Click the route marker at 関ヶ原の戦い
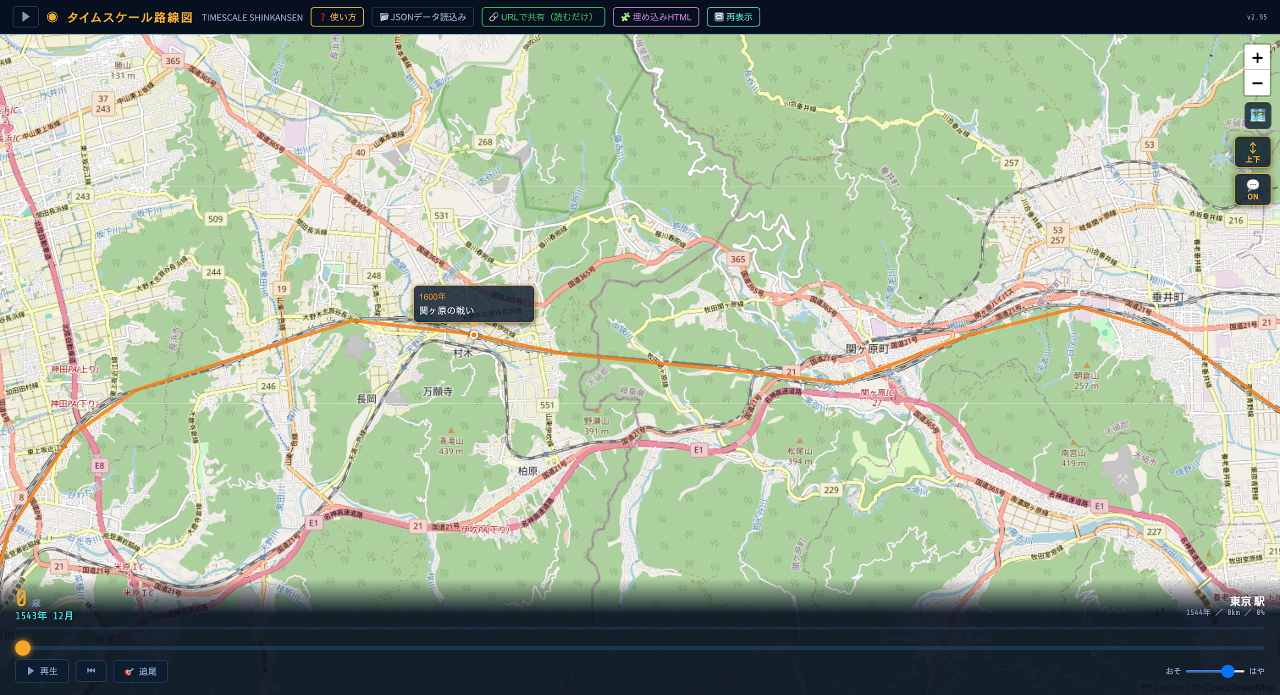 (x=474, y=335)
